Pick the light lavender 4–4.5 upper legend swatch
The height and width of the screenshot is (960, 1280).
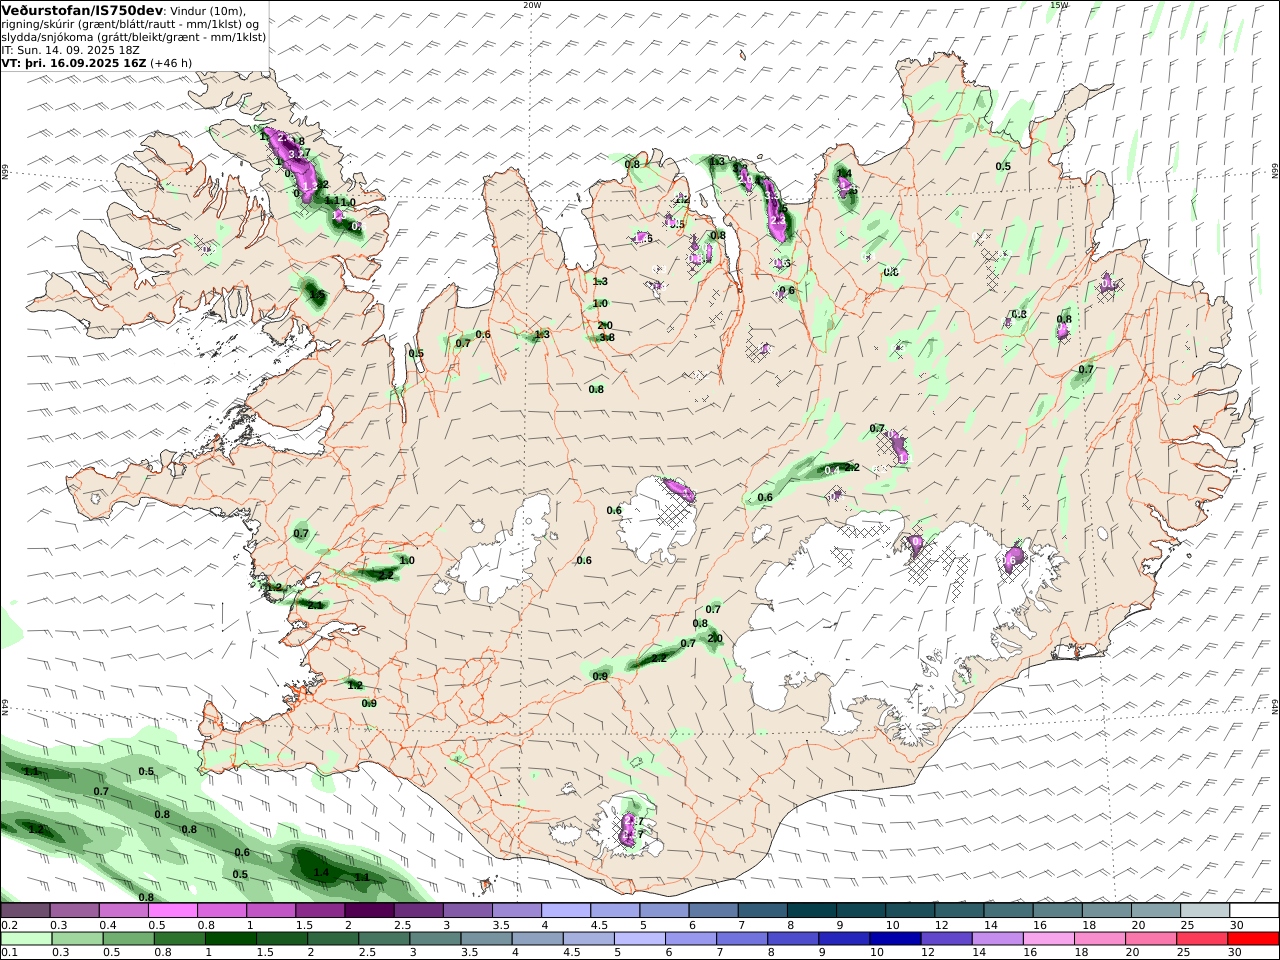[x=565, y=911]
